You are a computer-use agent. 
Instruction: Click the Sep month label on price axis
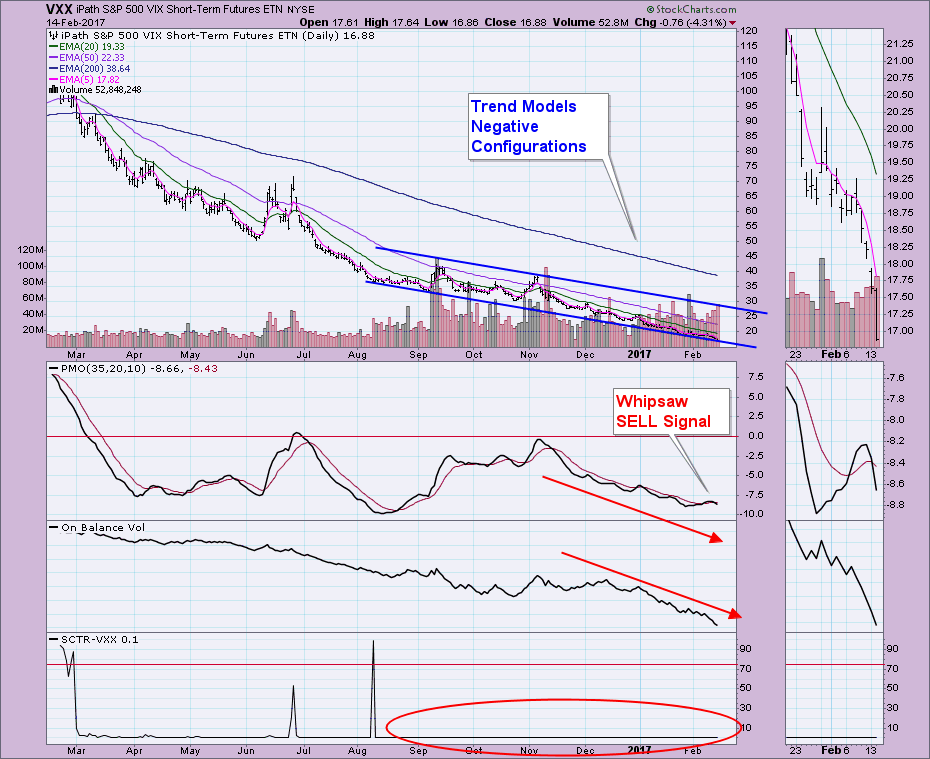tap(418, 355)
